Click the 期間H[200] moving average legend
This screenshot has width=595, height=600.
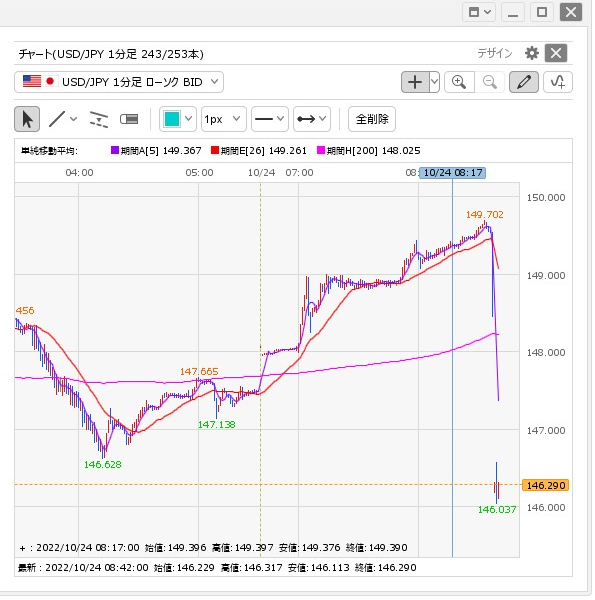coord(369,151)
